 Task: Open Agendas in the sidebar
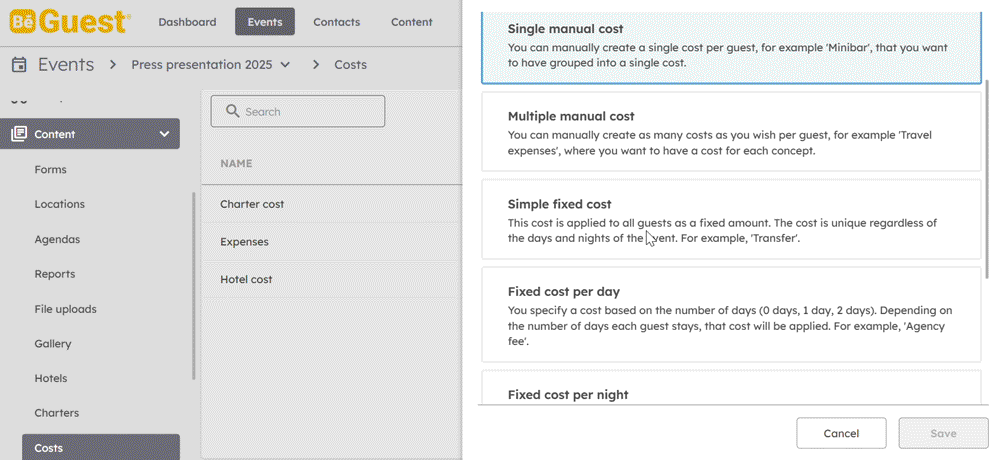point(57,239)
